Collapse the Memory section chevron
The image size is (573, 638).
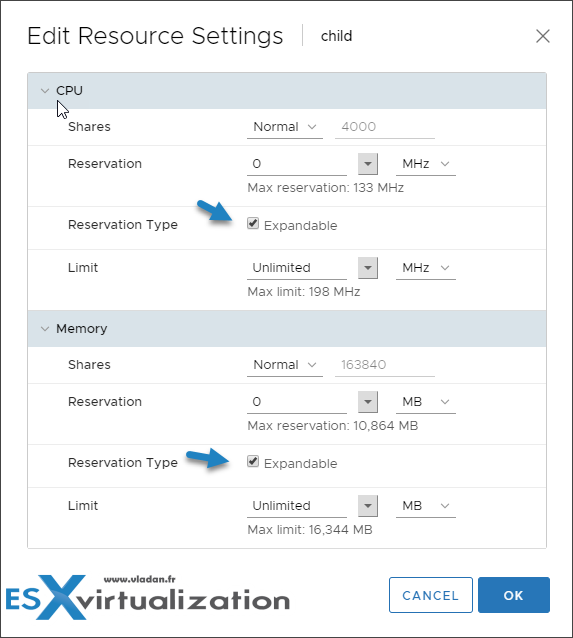45,328
